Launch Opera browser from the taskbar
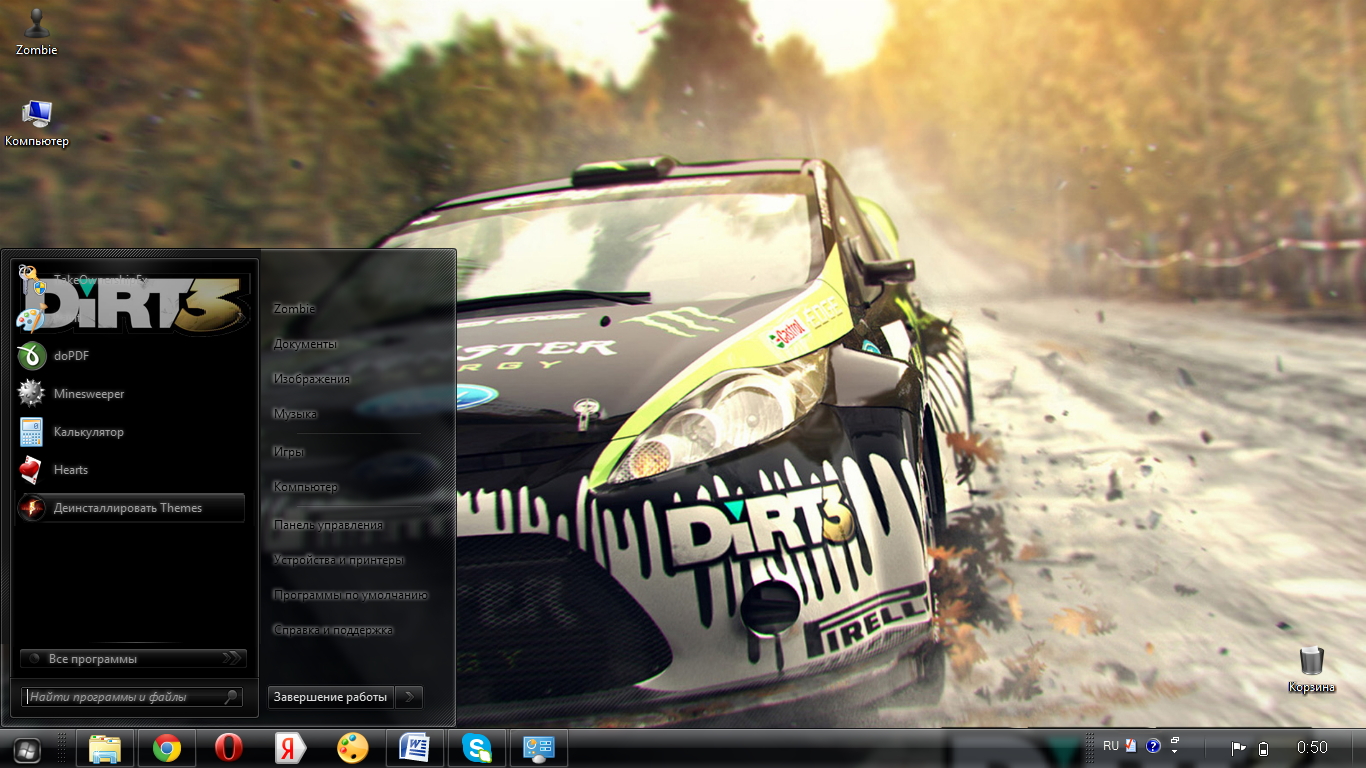This screenshot has width=1366, height=768. tap(229, 748)
